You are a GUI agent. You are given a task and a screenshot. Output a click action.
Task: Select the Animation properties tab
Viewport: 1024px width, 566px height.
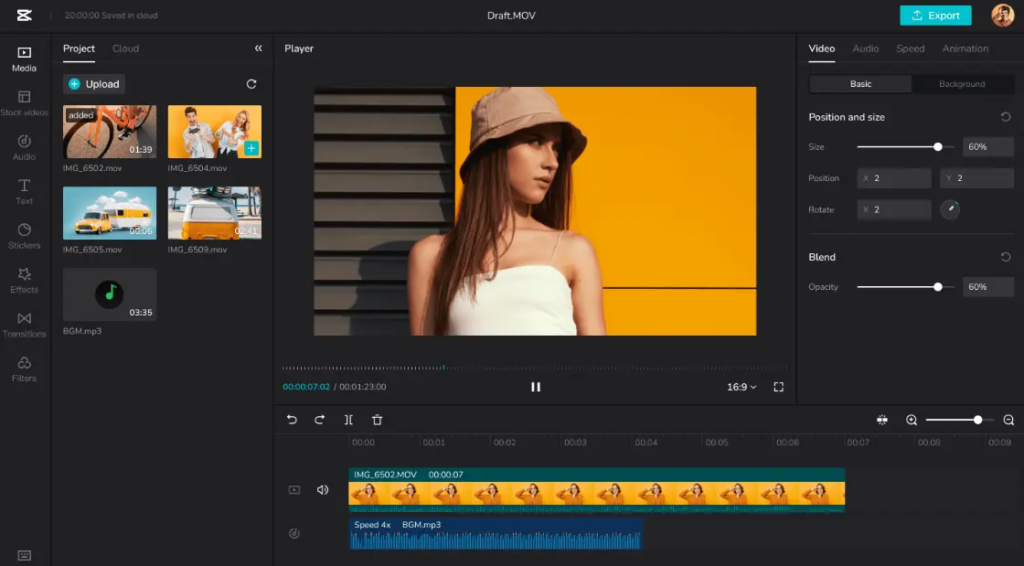pyautogui.click(x=965, y=49)
